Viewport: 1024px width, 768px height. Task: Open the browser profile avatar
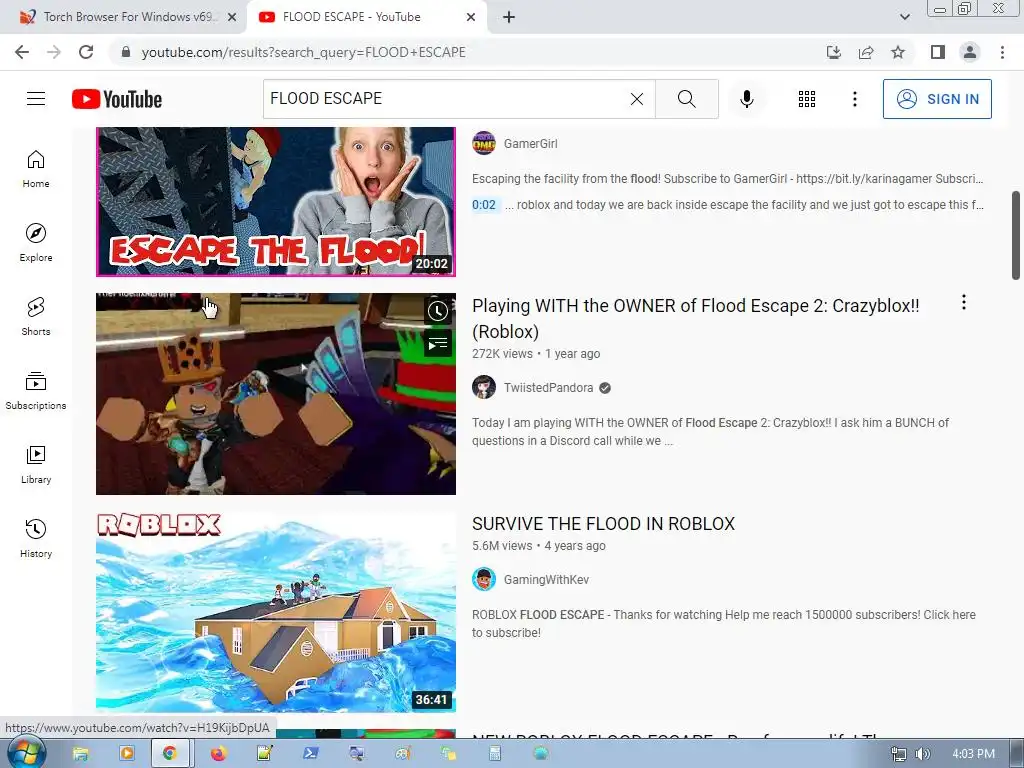pyautogui.click(x=970, y=52)
